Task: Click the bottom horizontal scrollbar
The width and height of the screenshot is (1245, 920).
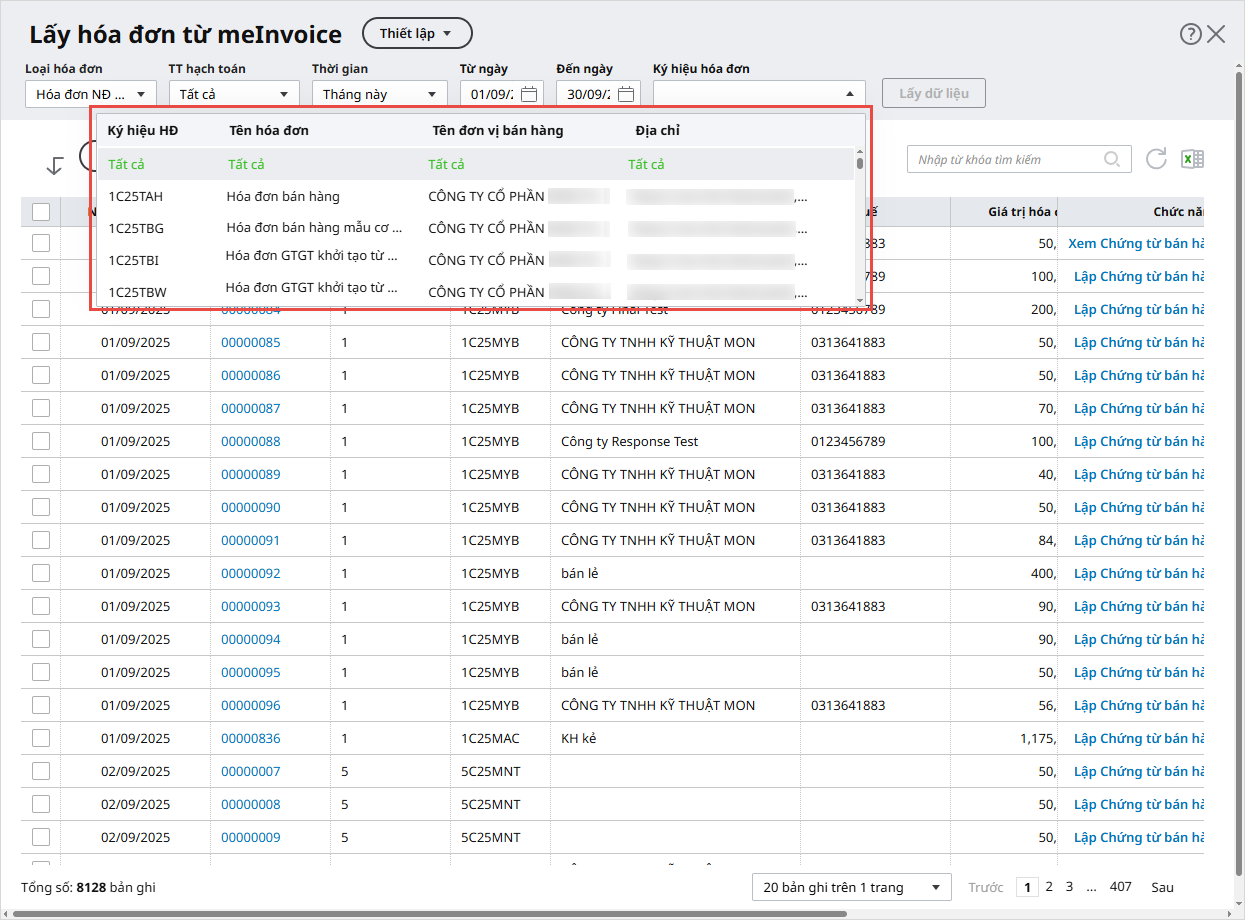Action: click(430, 913)
